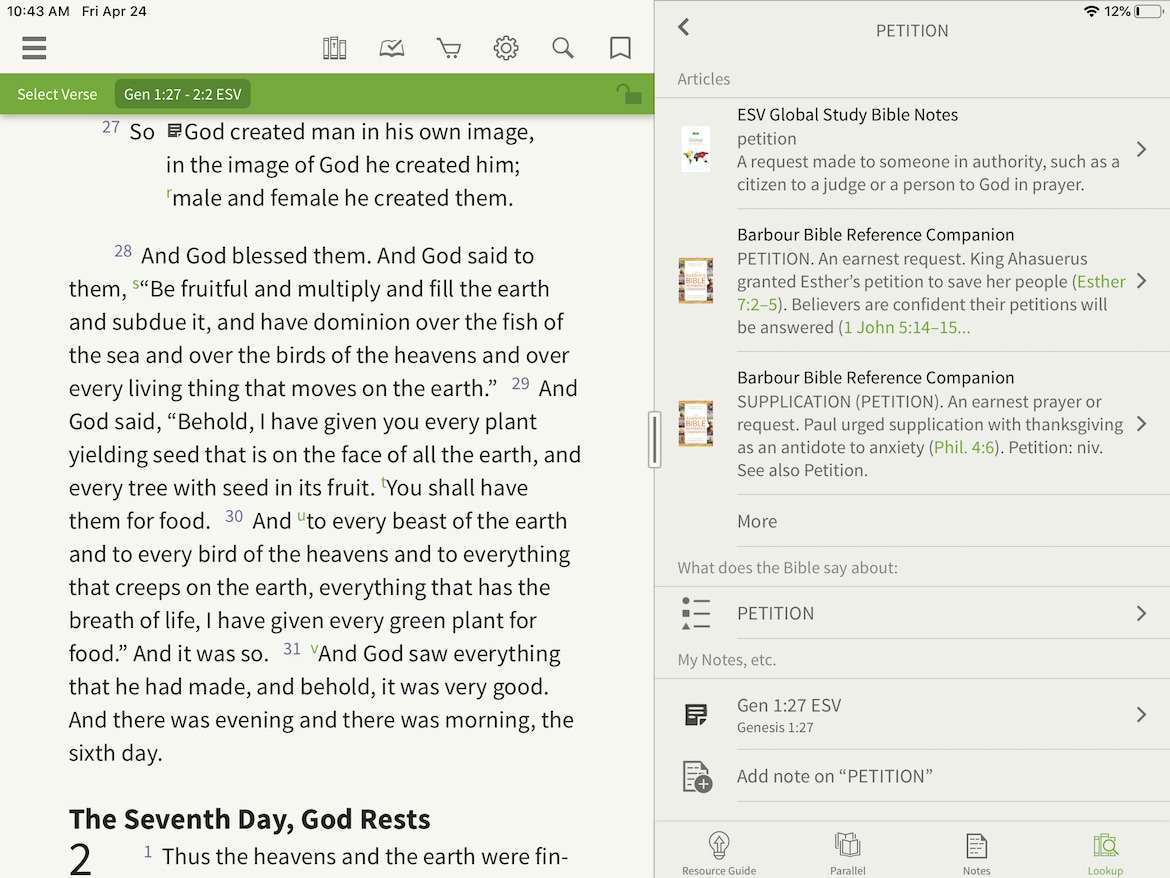Screen dimensions: 1170x878
Task: Expand PETITION Bible topic chevron
Action: coord(1142,613)
